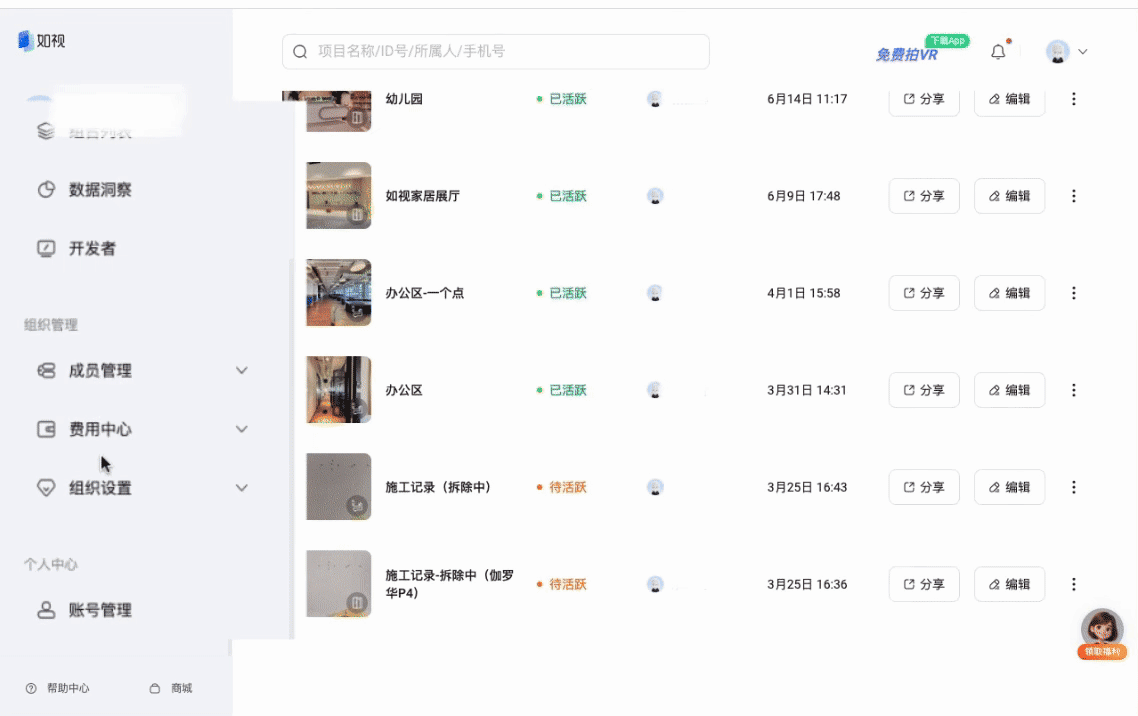Click 已活跃 status of 幼儿园 row
This screenshot has width=1138, height=716.
coord(561,99)
